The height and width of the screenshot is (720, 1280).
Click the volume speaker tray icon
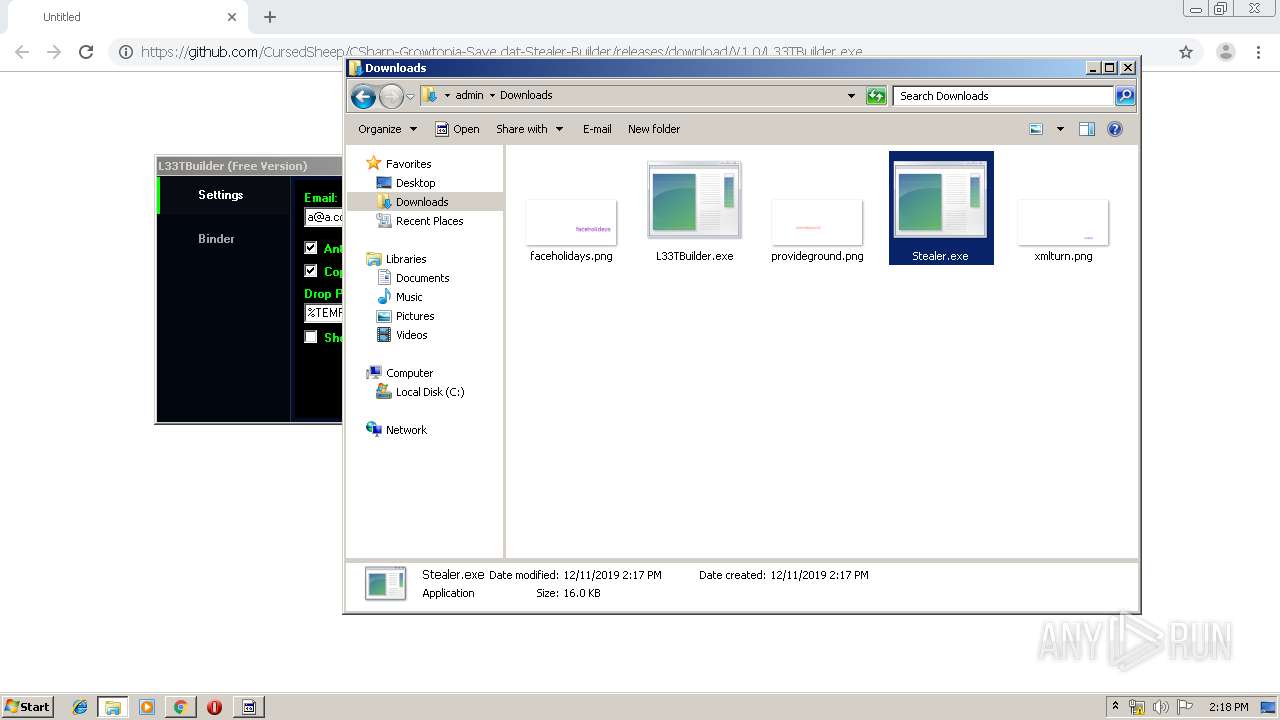tap(1161, 707)
